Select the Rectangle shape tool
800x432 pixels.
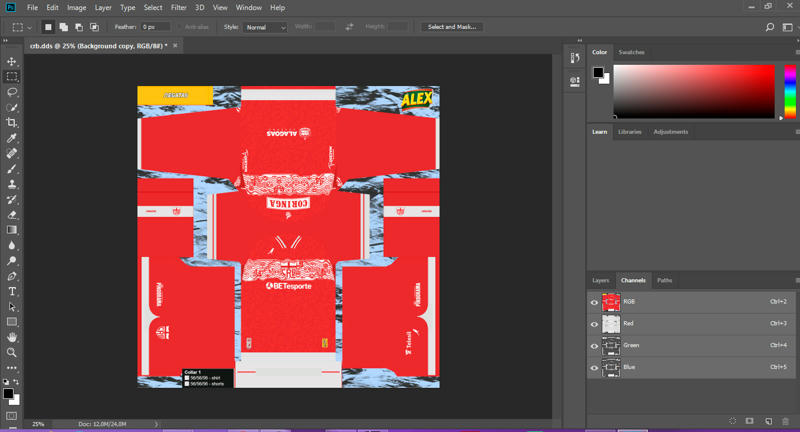pyautogui.click(x=12, y=322)
